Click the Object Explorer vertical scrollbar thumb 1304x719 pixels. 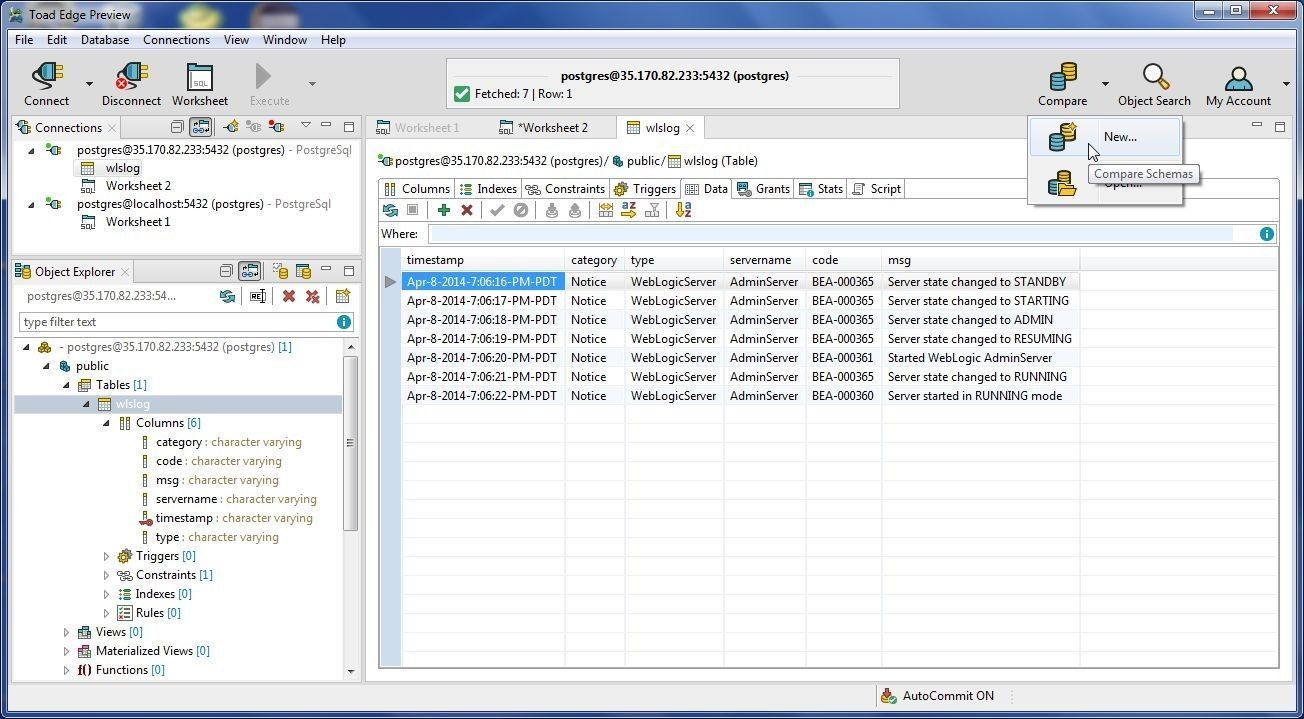(x=350, y=443)
